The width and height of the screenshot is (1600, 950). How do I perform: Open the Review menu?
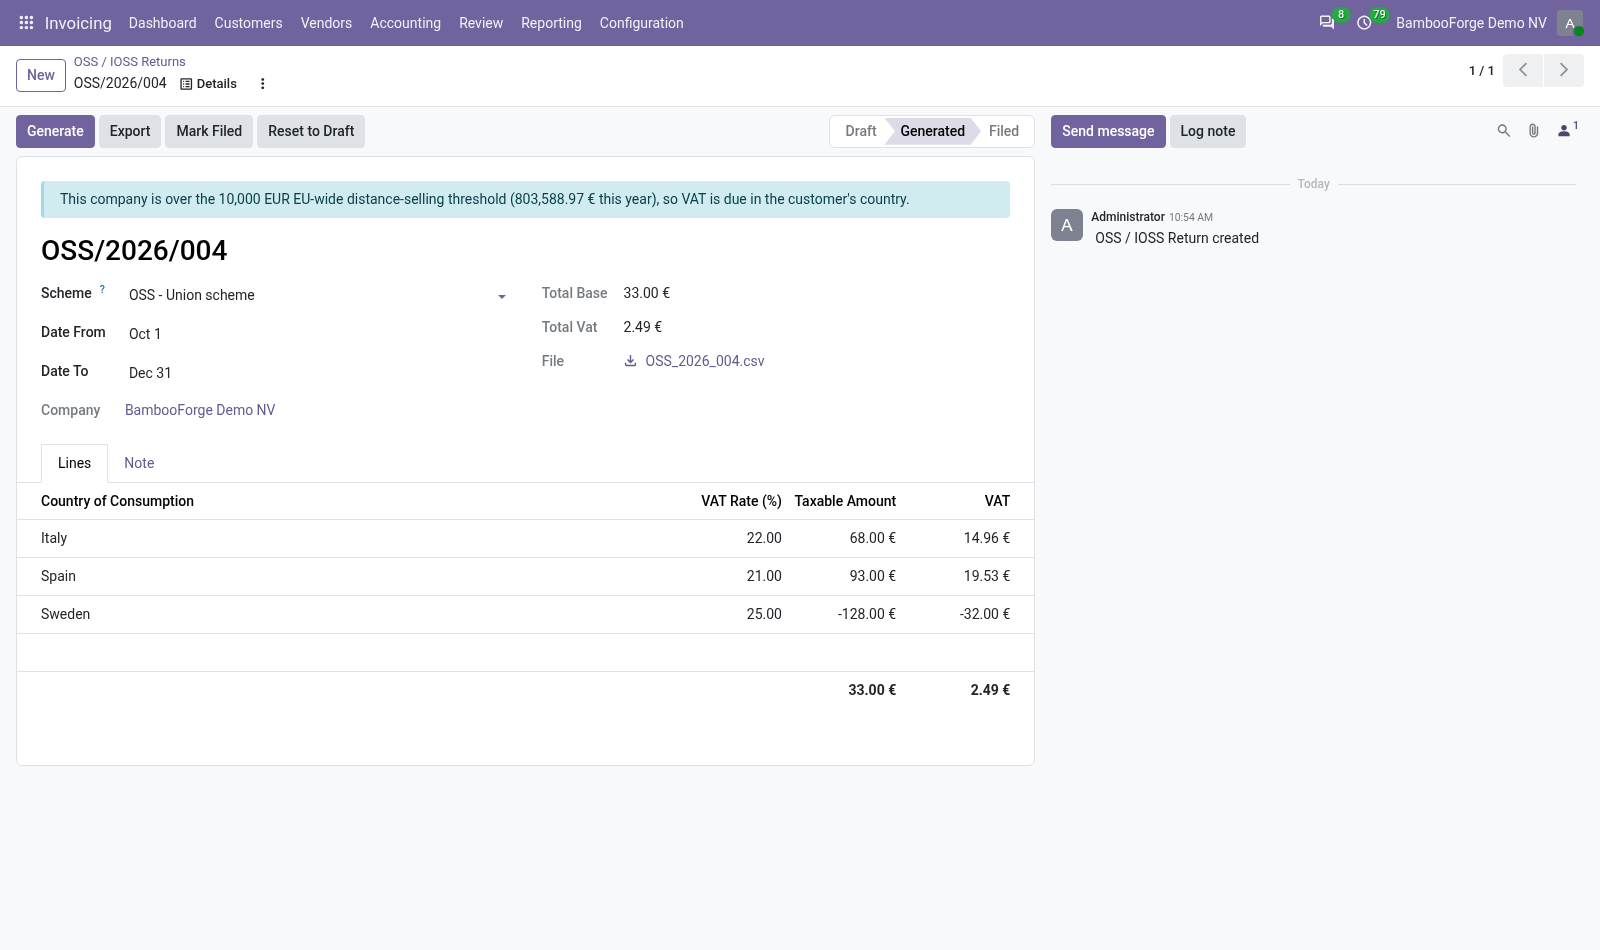481,23
